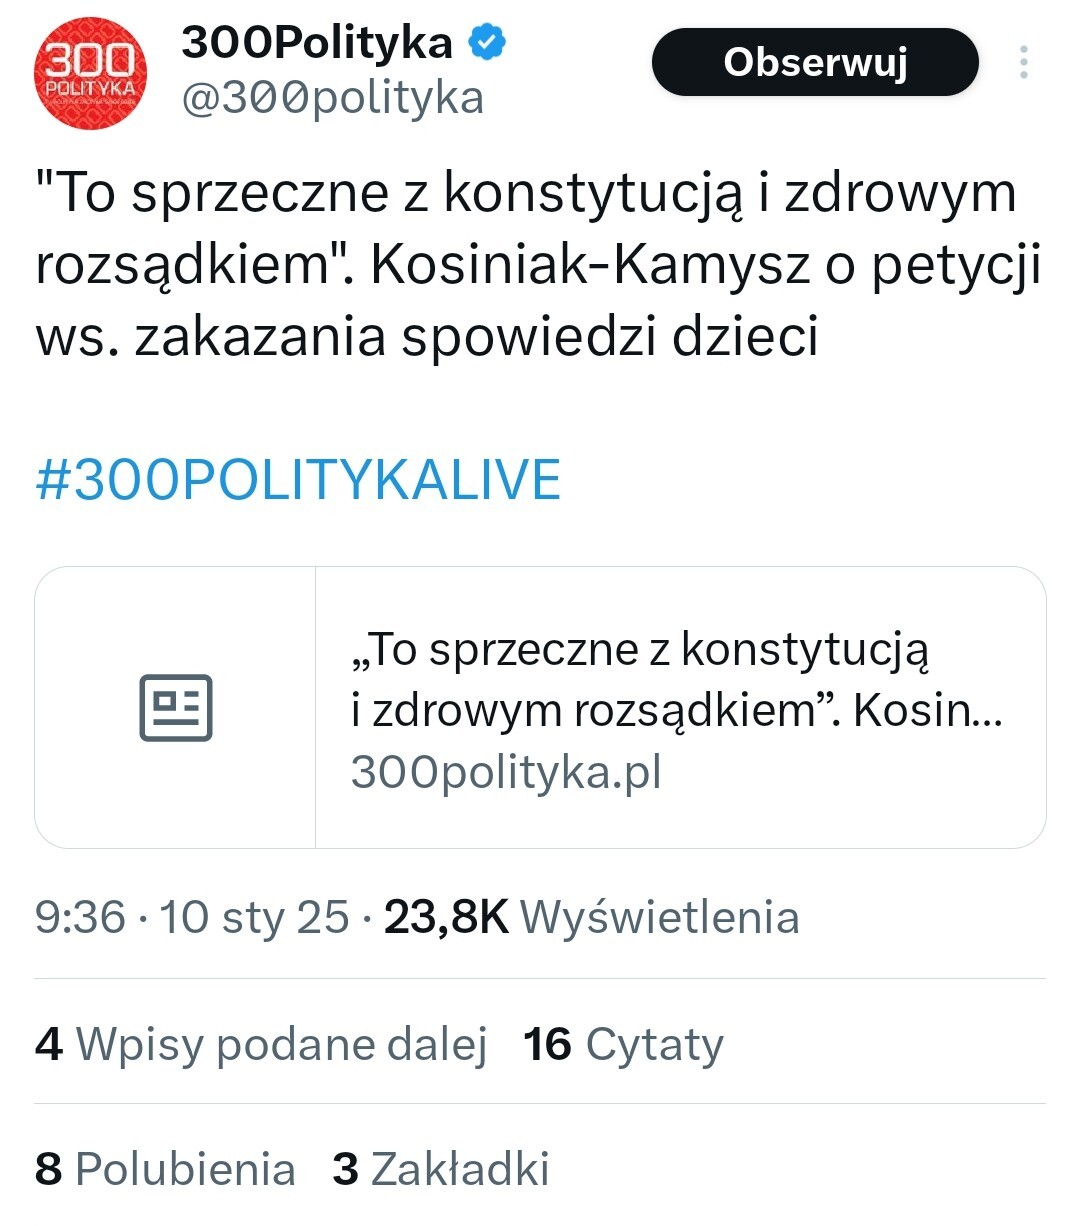1080x1226 pixels.
Task: Click the 300polityka.pl domain in card
Action: click(506, 772)
